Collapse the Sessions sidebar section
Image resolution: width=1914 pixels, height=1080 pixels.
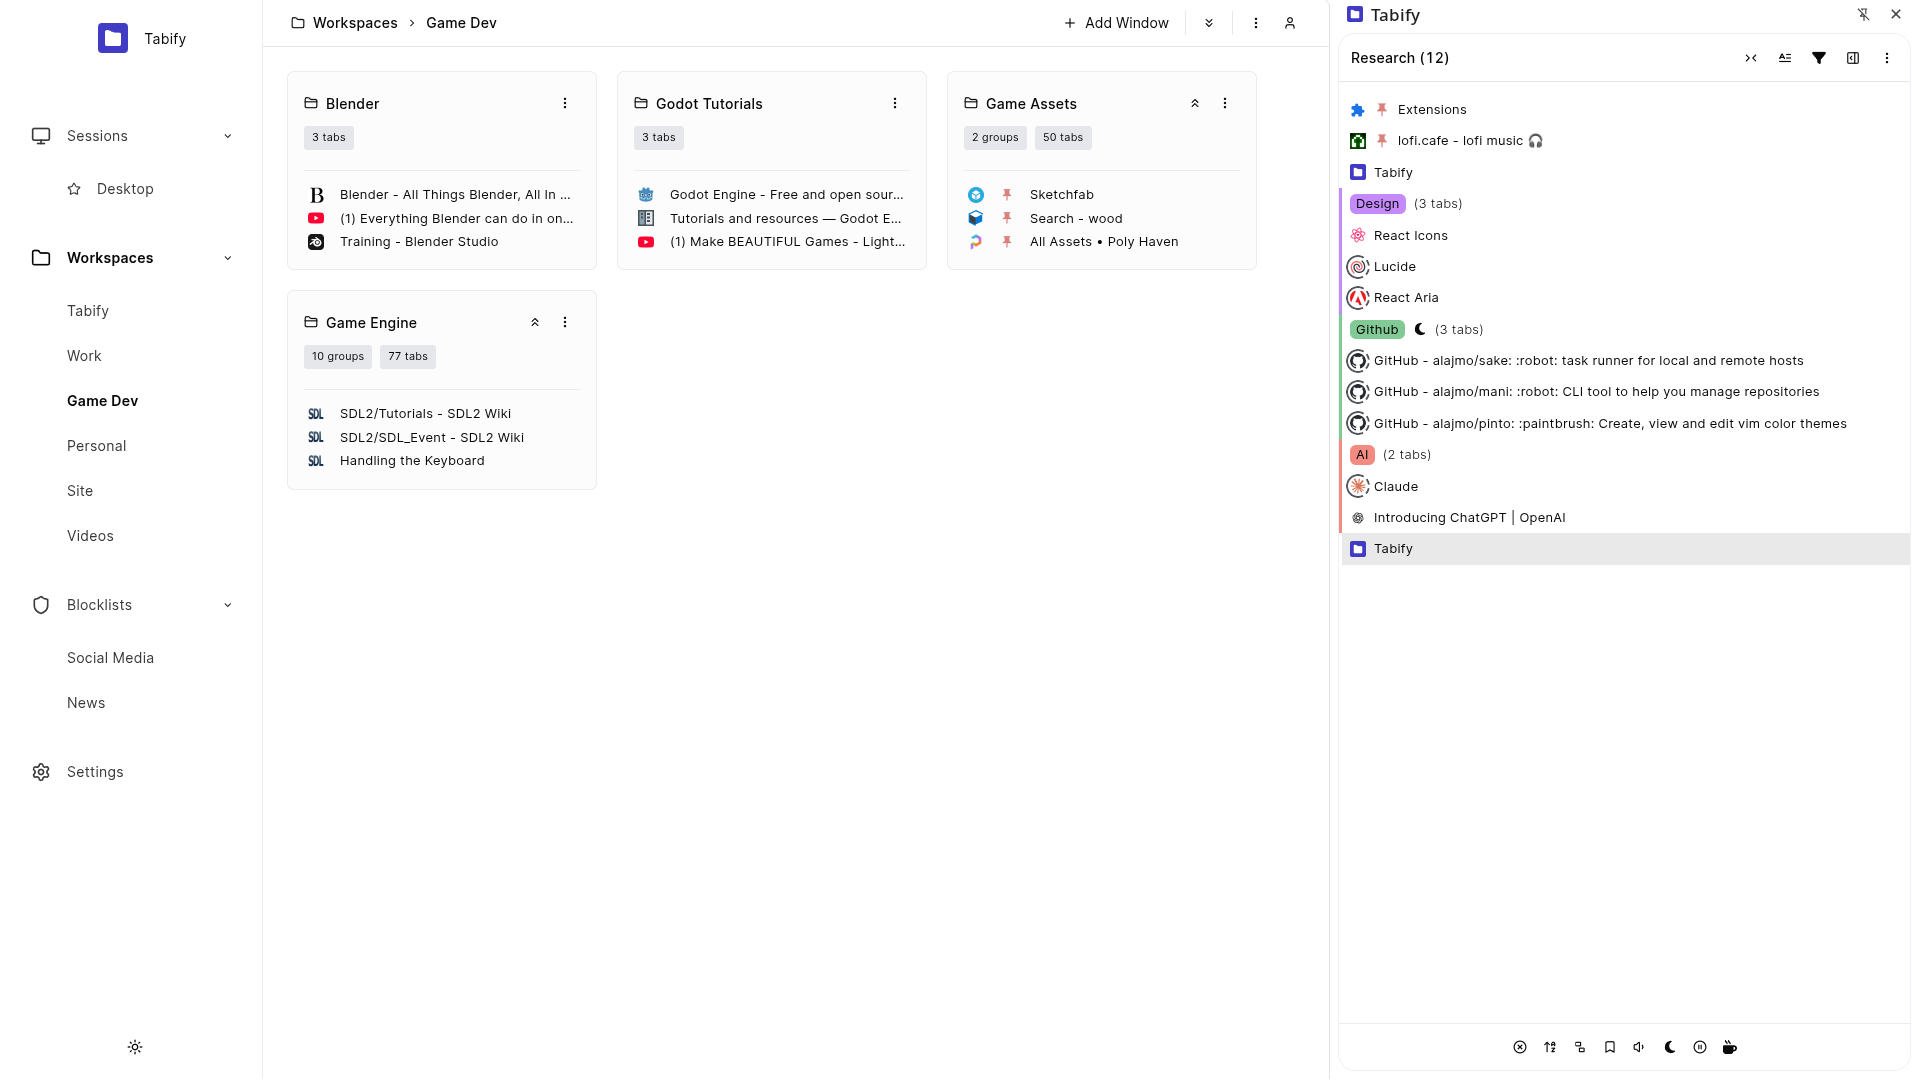(x=228, y=136)
